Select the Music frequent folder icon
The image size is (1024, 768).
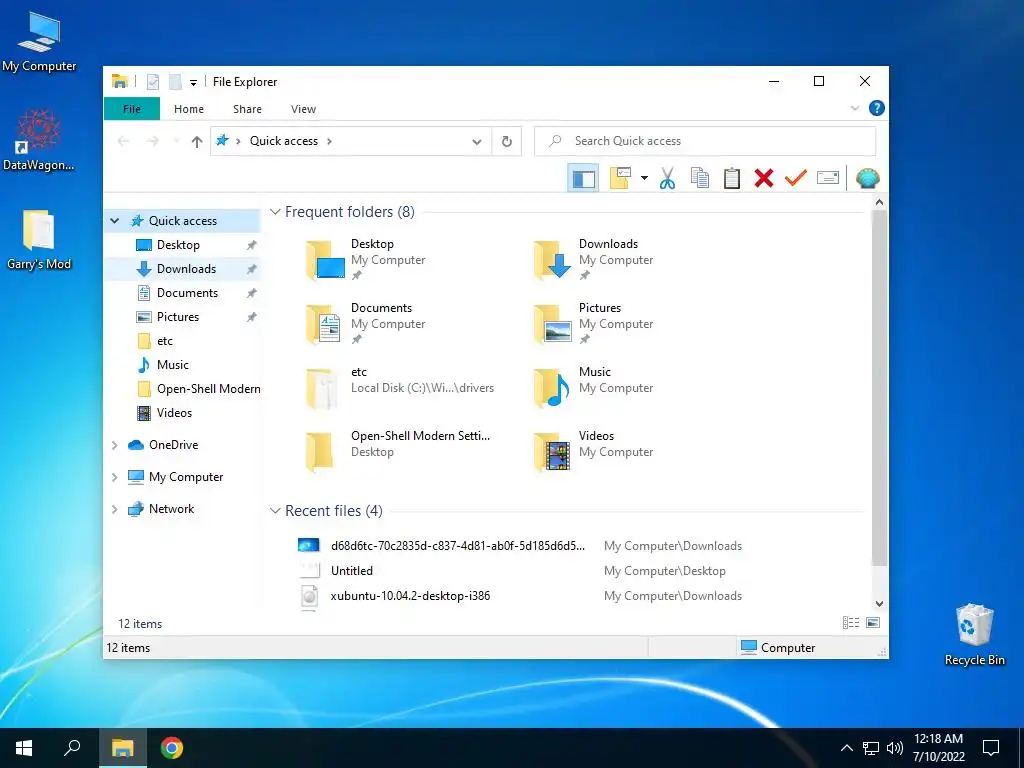tap(553, 388)
